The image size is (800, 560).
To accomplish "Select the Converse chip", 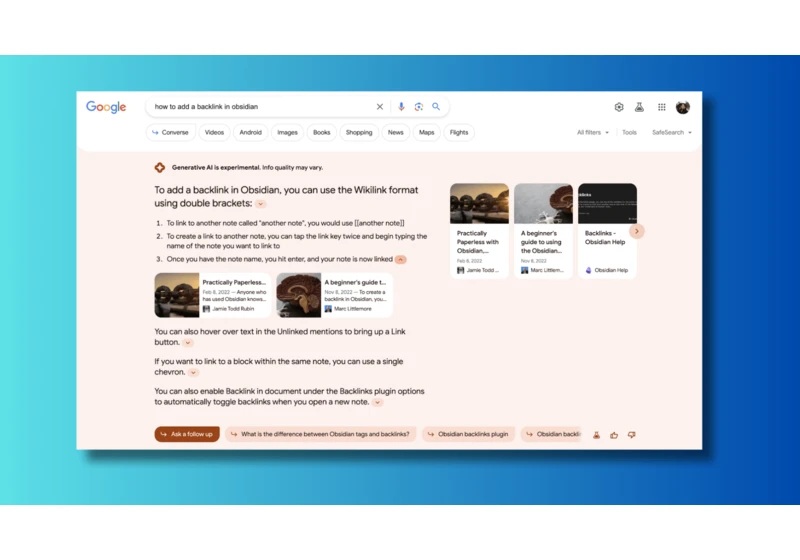I will pos(170,133).
